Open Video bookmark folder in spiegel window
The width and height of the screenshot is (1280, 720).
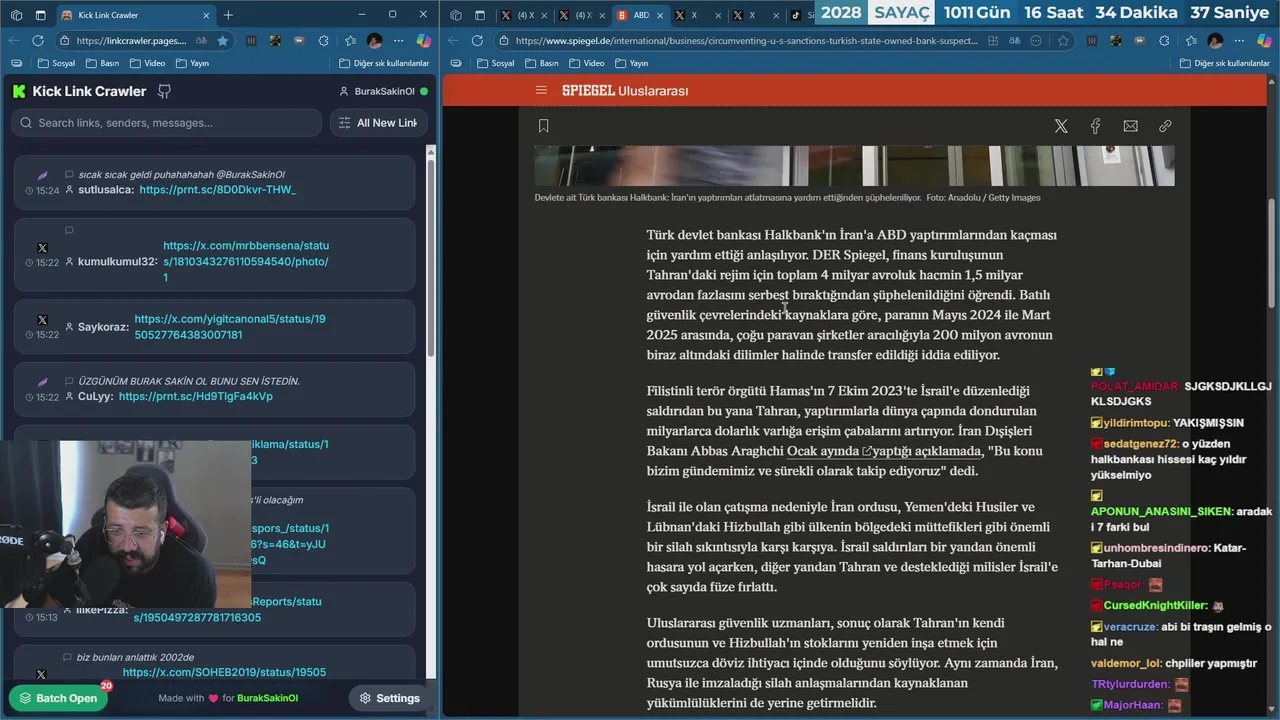(585, 63)
